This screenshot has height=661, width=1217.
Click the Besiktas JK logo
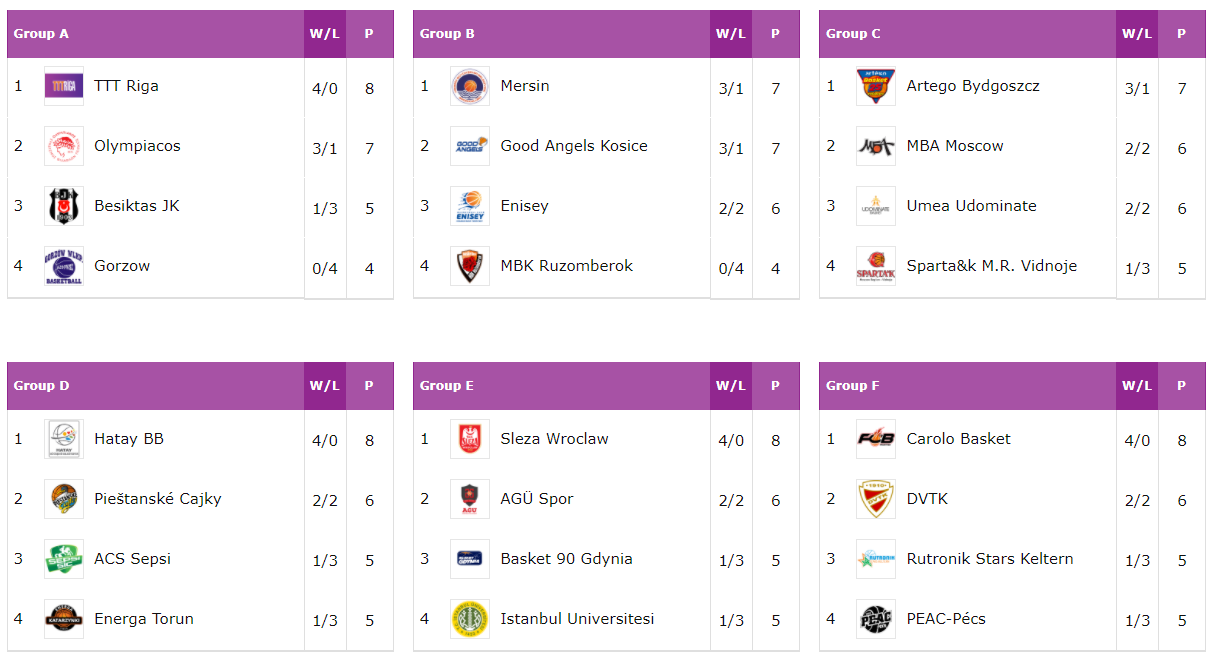(x=64, y=207)
